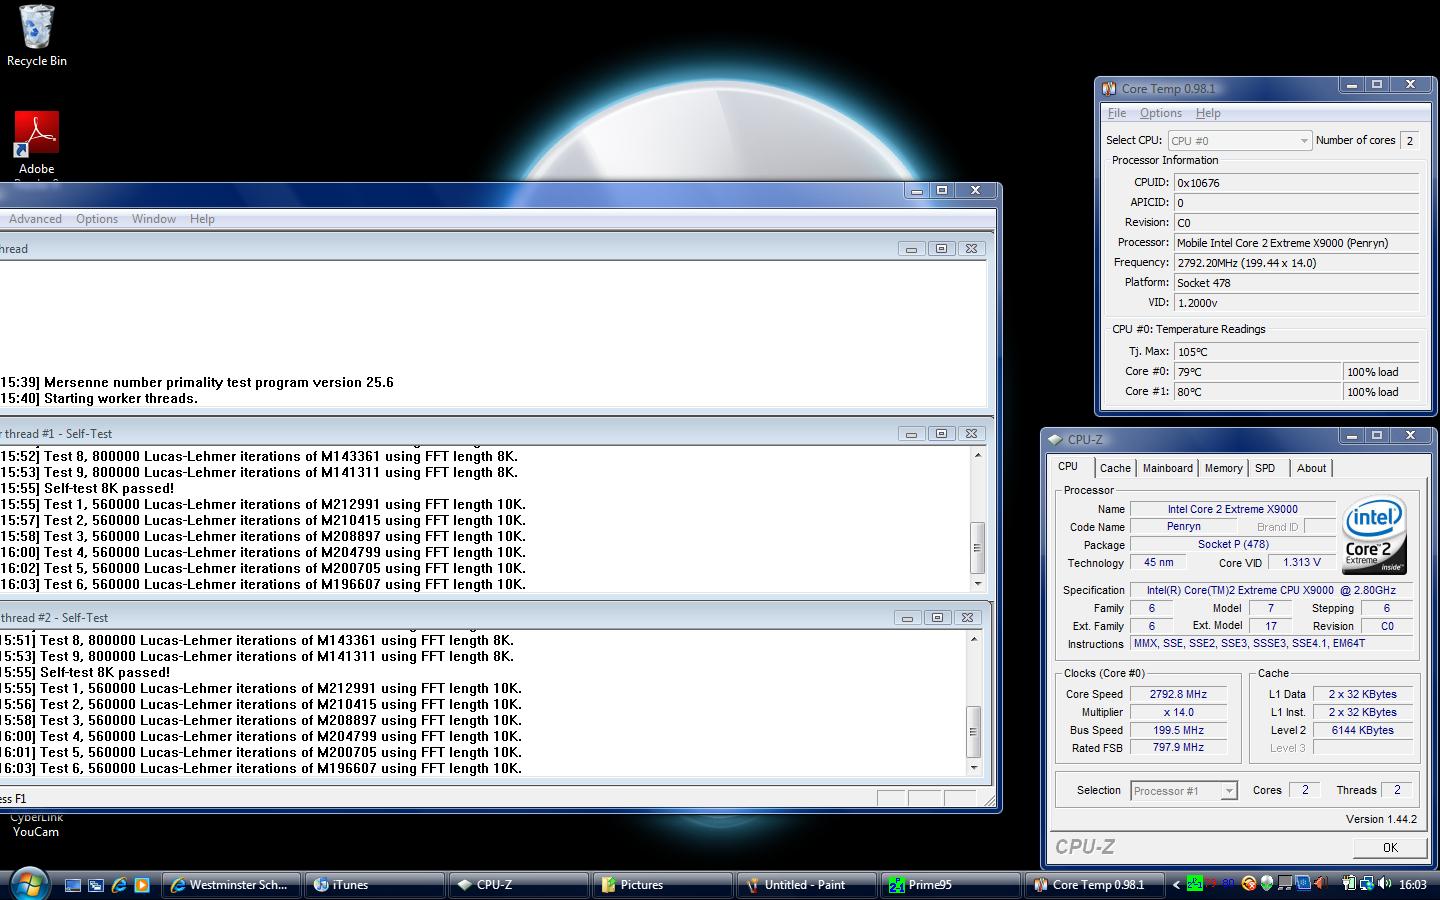The image size is (1440, 900).
Task: Launch Internet Explorer from Quick Launch
Action: pyautogui.click(x=119, y=885)
